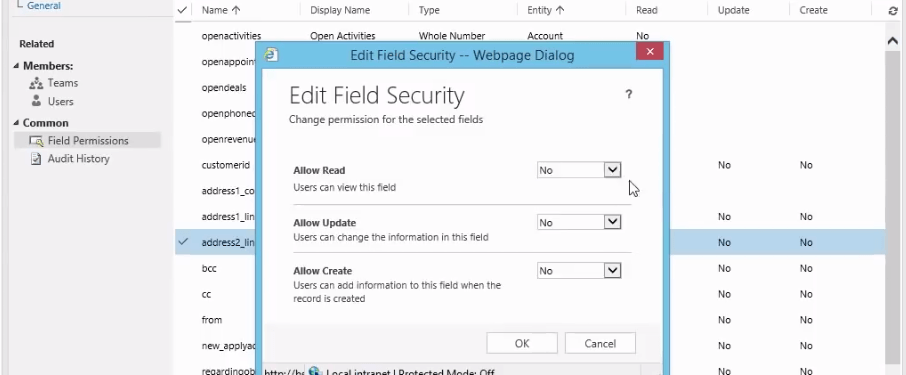The width and height of the screenshot is (906, 375).
Task: Open the Allow Create dropdown
Action: [579, 270]
